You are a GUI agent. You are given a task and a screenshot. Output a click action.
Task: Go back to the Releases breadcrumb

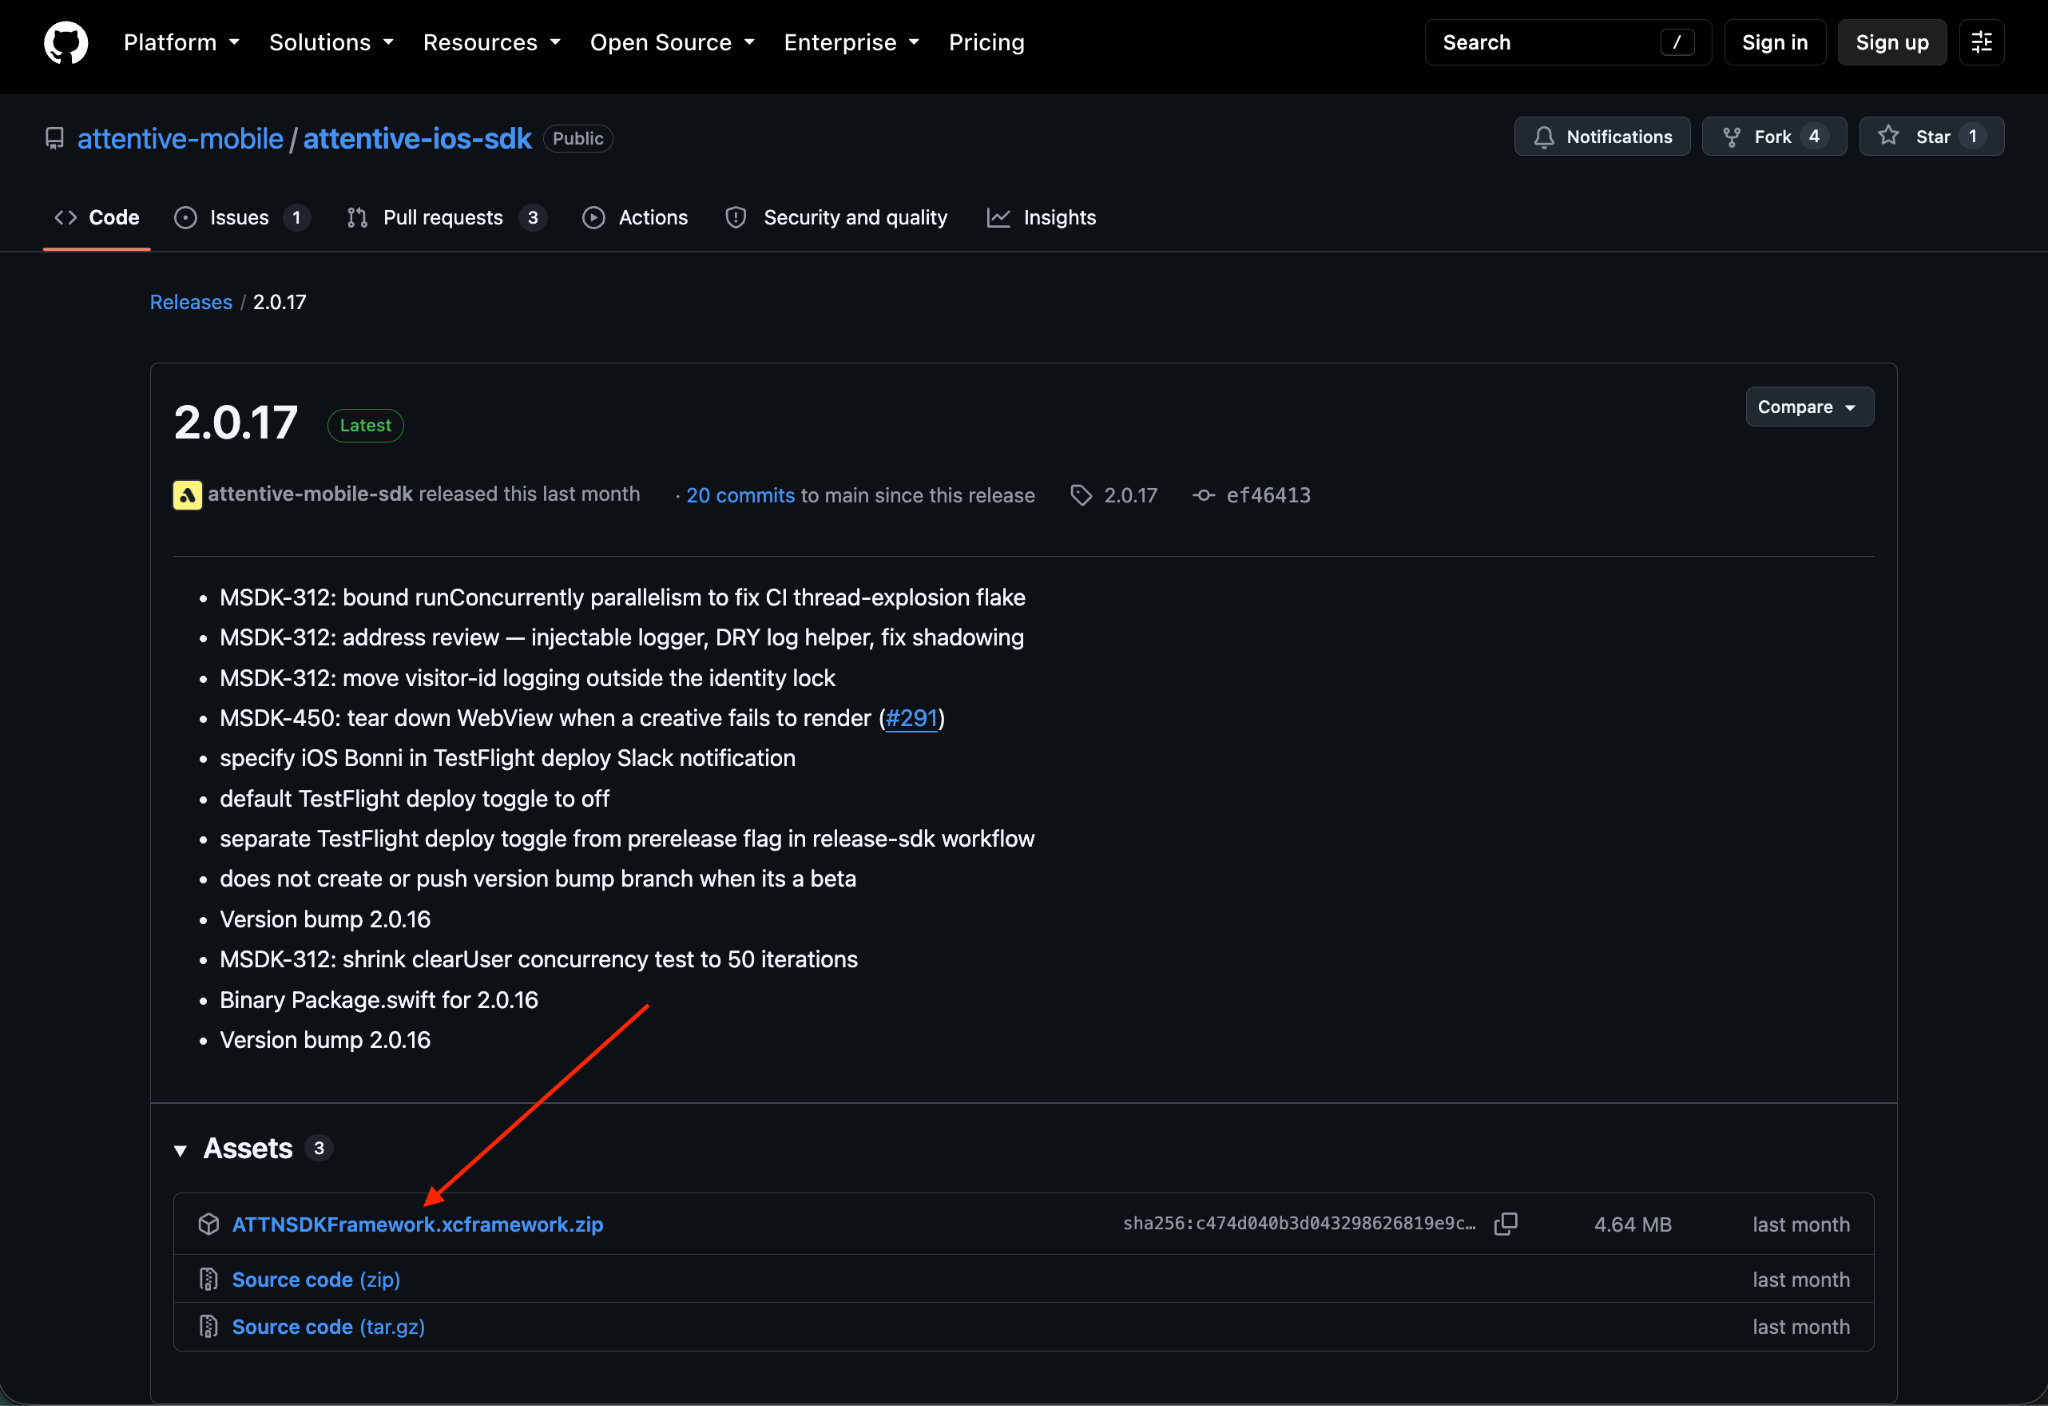coord(190,302)
